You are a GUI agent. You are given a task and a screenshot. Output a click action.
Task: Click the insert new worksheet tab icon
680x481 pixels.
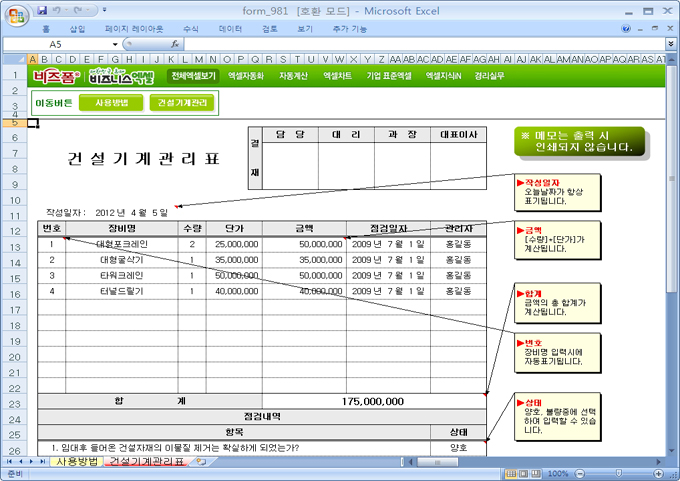tap(200, 462)
